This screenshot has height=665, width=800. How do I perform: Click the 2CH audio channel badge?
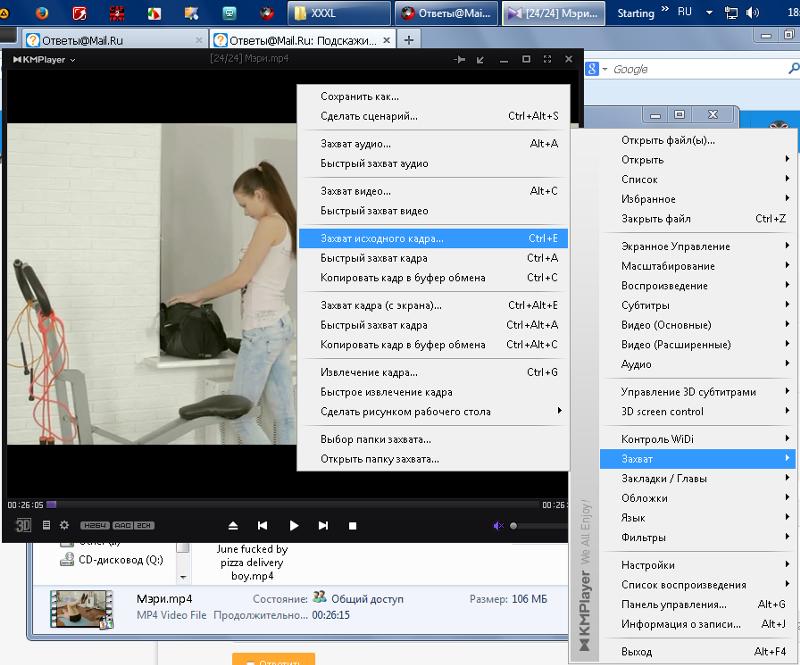pos(144,525)
